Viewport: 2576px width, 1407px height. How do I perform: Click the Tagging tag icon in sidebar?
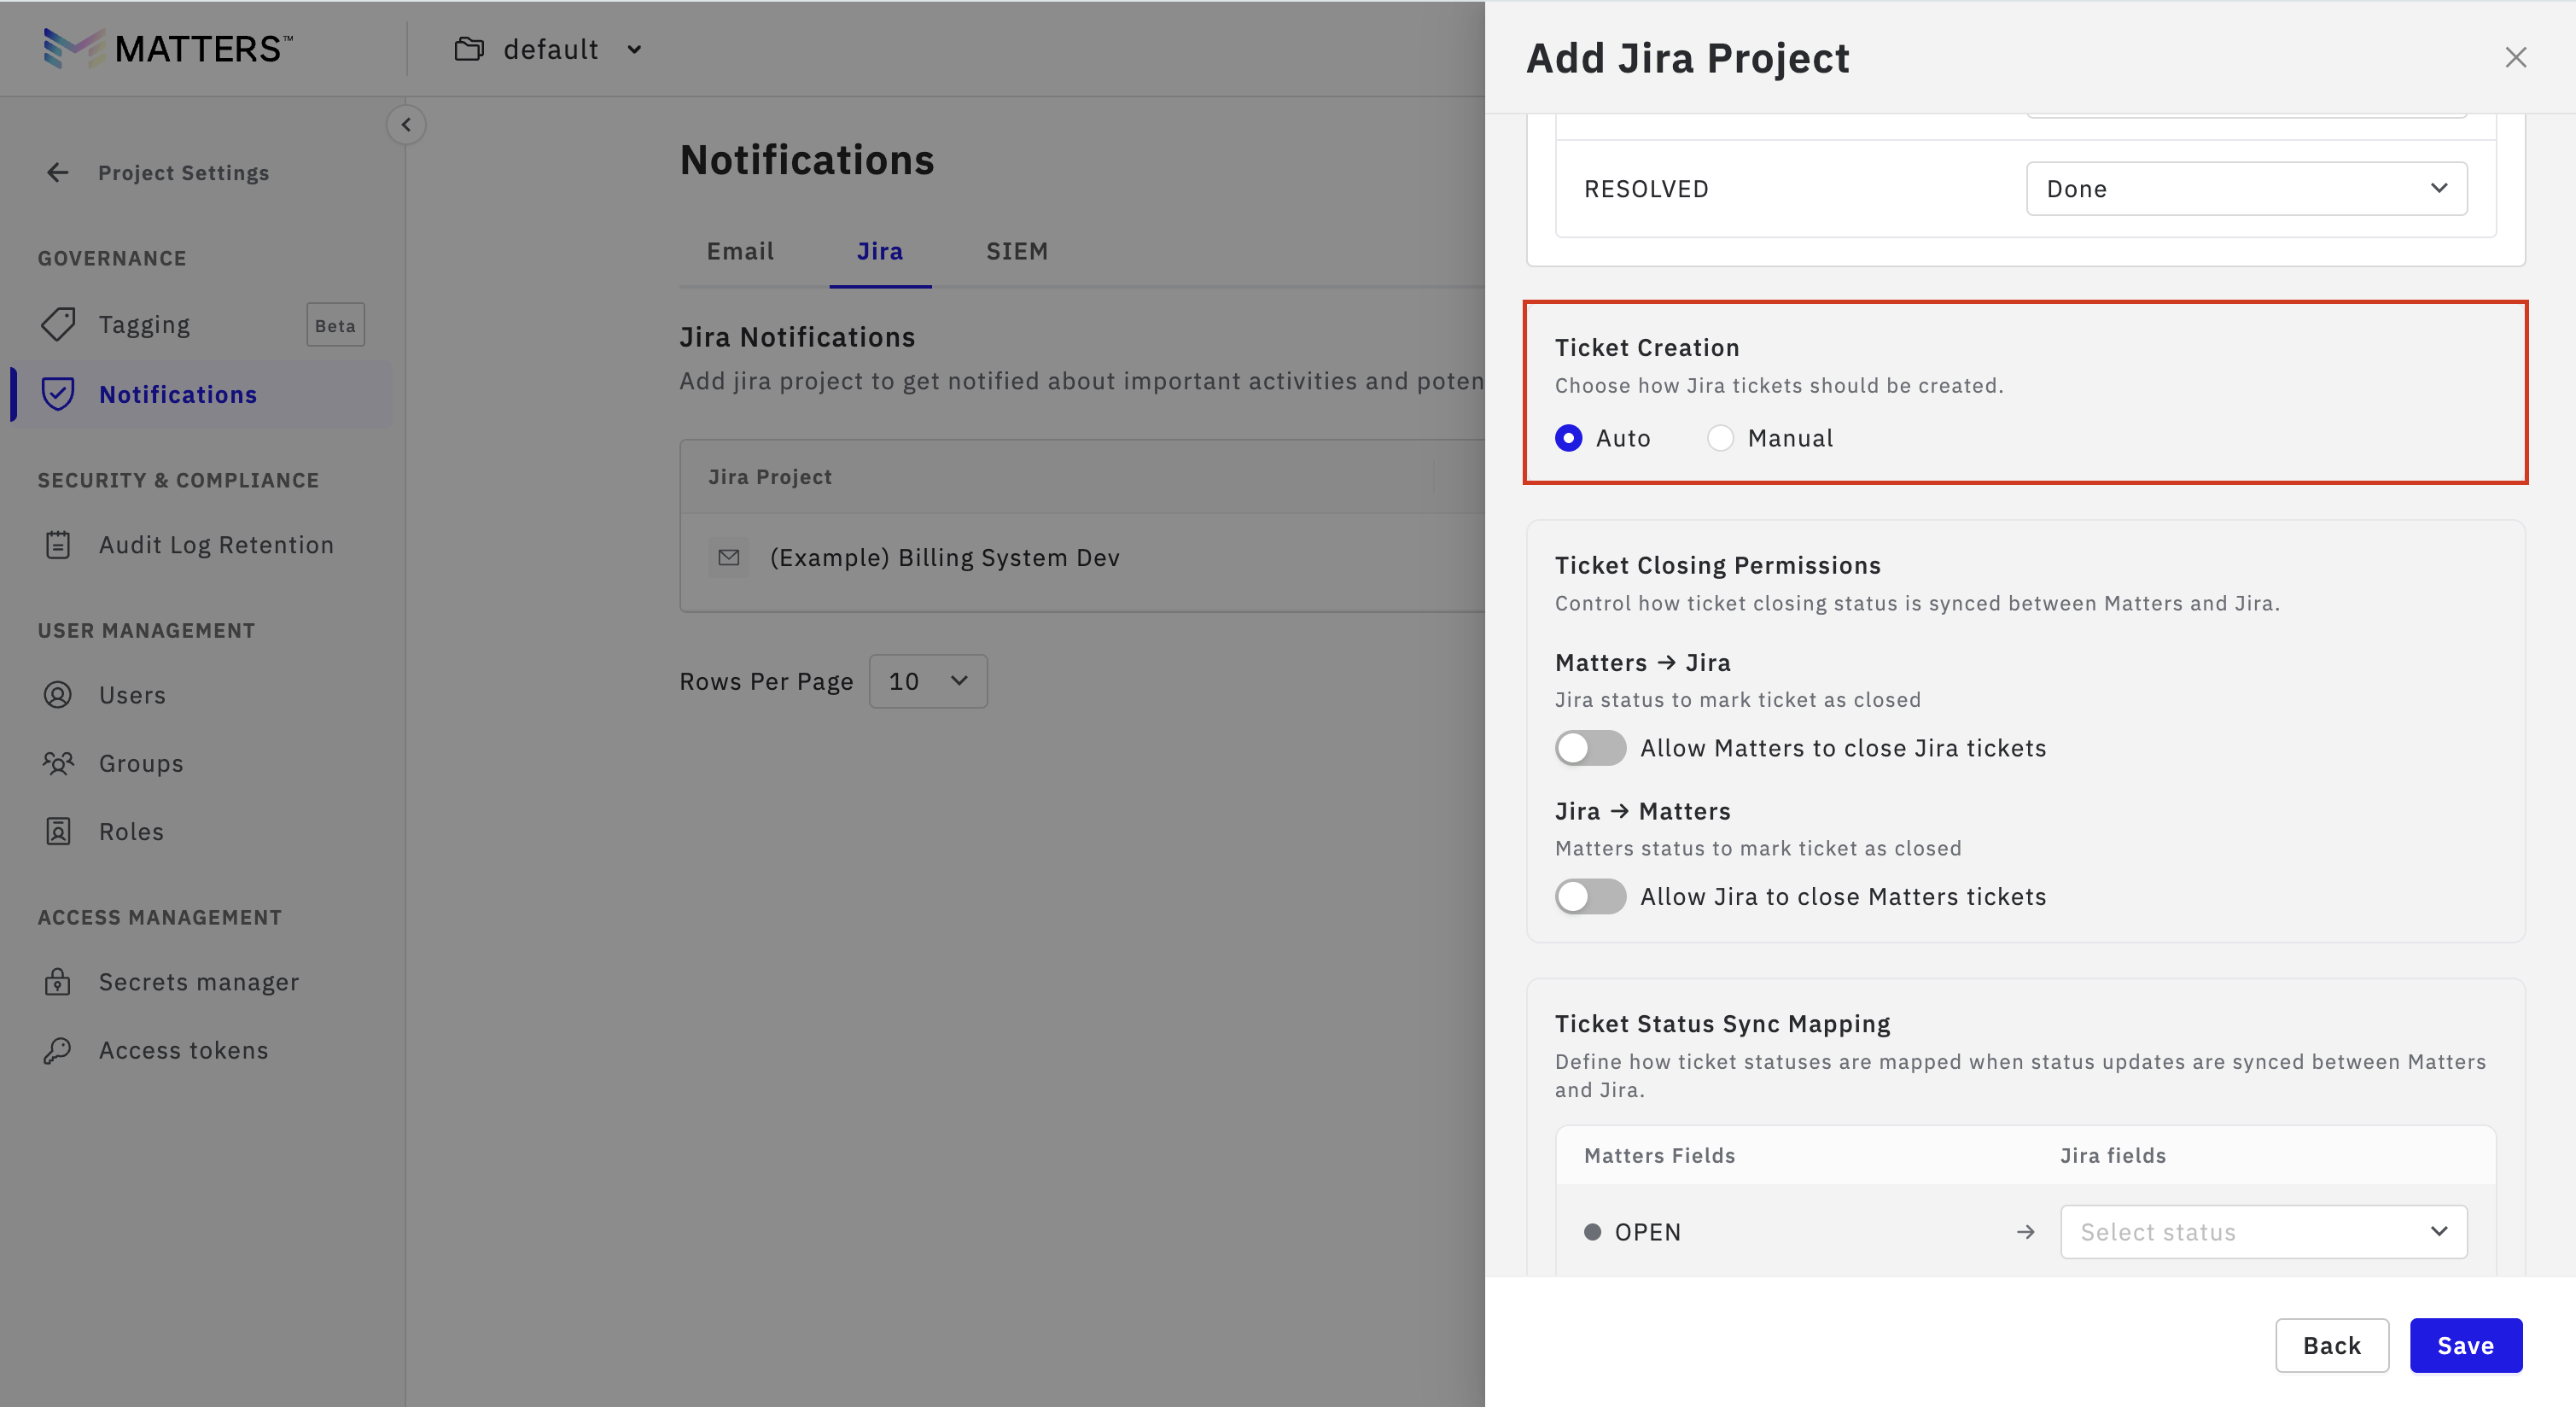pyautogui.click(x=58, y=324)
